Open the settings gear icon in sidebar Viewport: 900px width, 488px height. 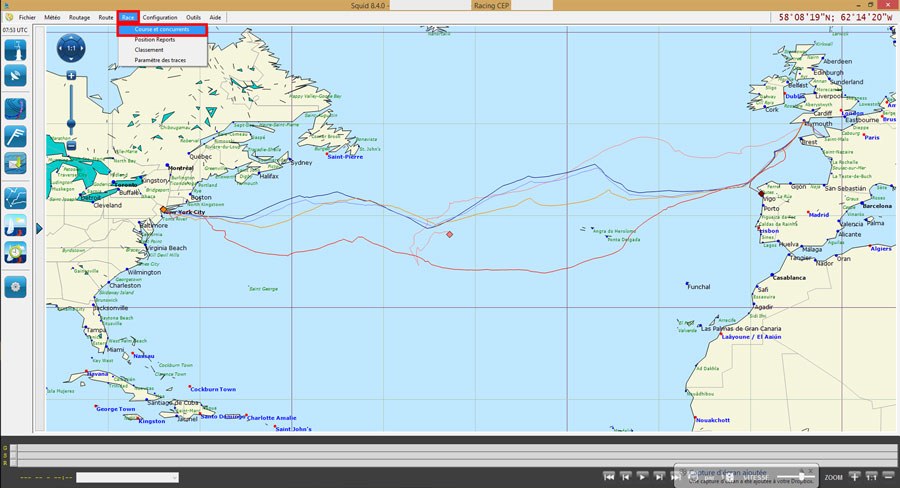16,286
